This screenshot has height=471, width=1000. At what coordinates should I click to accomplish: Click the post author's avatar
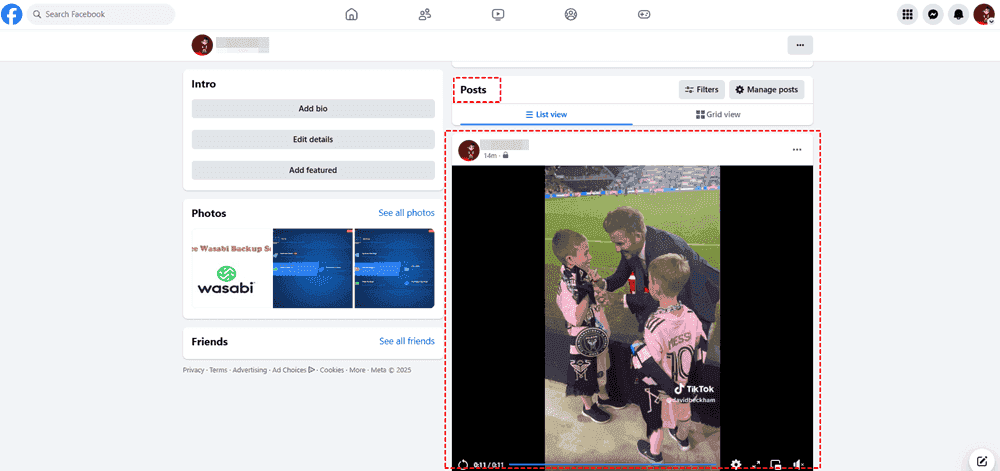pos(469,150)
